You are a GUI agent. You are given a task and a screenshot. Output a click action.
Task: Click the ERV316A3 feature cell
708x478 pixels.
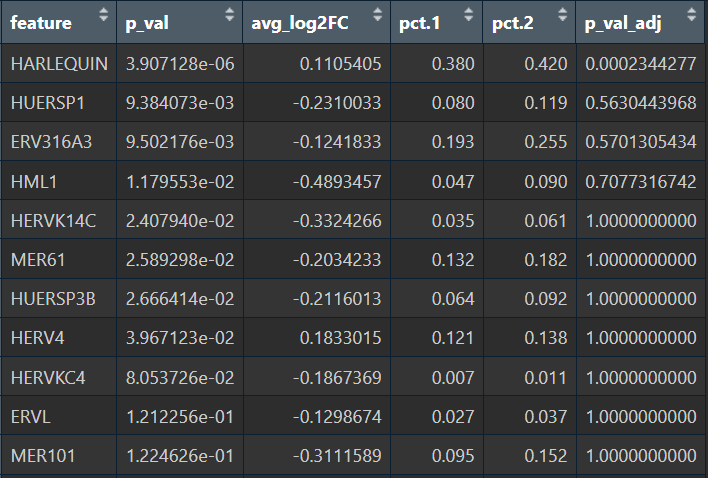[51, 143]
